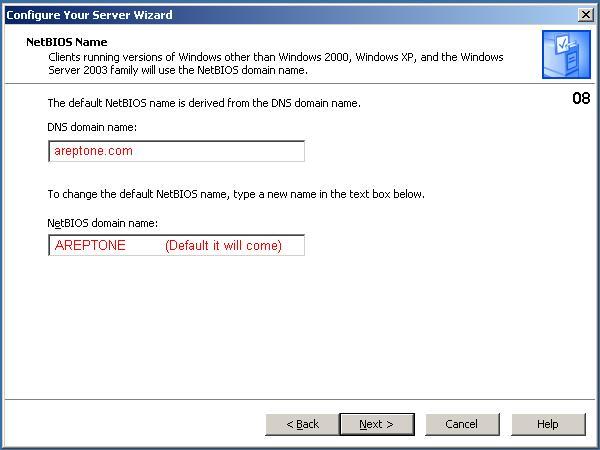Click the bold NetBIOS Name heading
600x450 pixels.
pyautogui.click(x=67, y=42)
